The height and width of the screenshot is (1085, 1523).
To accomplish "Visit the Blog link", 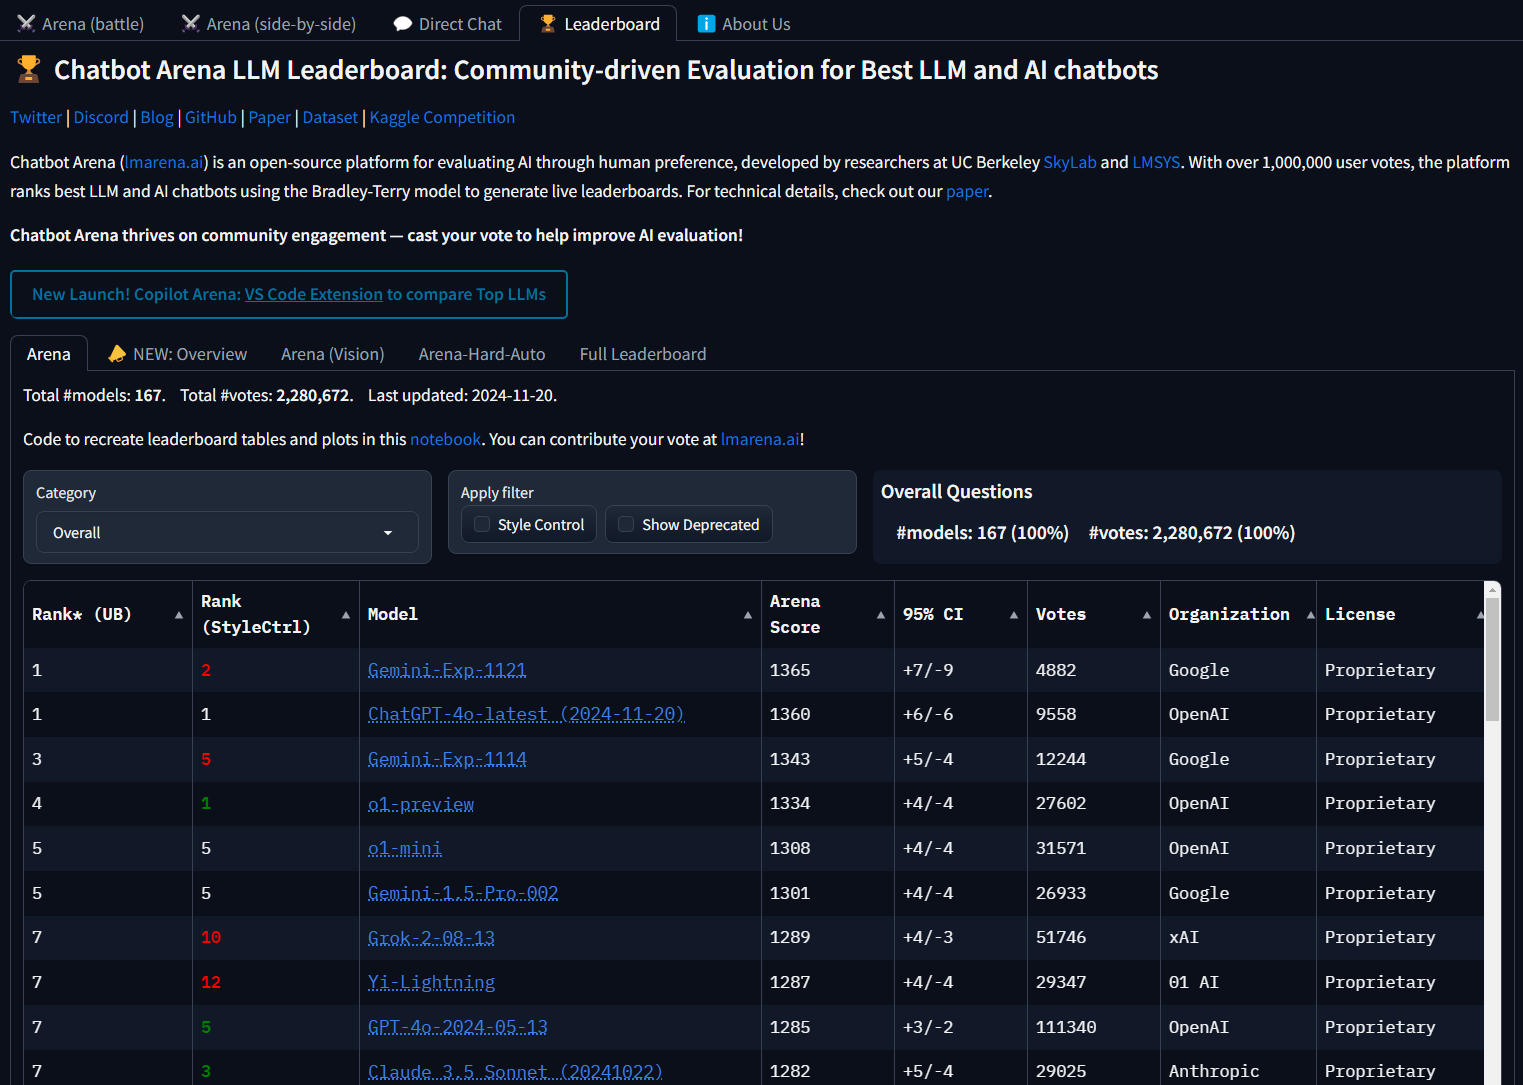I will pos(157,117).
